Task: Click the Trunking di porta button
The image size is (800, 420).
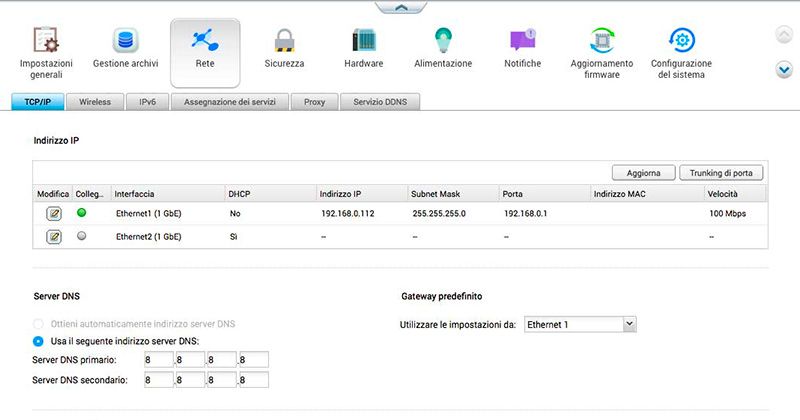Action: (x=721, y=172)
